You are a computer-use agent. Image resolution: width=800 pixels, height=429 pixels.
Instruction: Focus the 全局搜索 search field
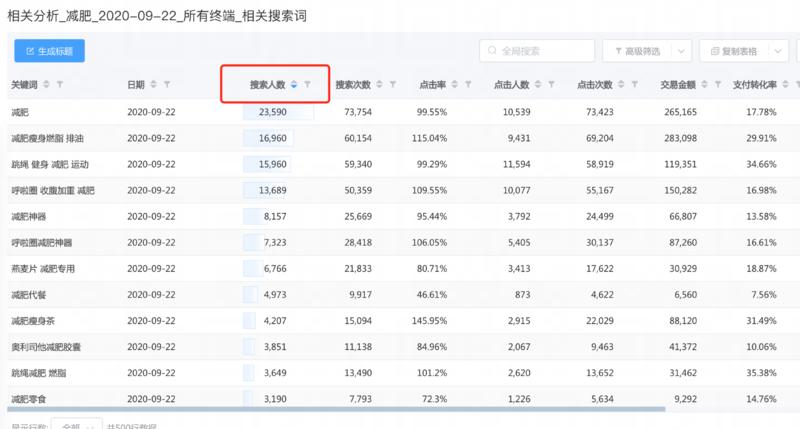coord(537,51)
